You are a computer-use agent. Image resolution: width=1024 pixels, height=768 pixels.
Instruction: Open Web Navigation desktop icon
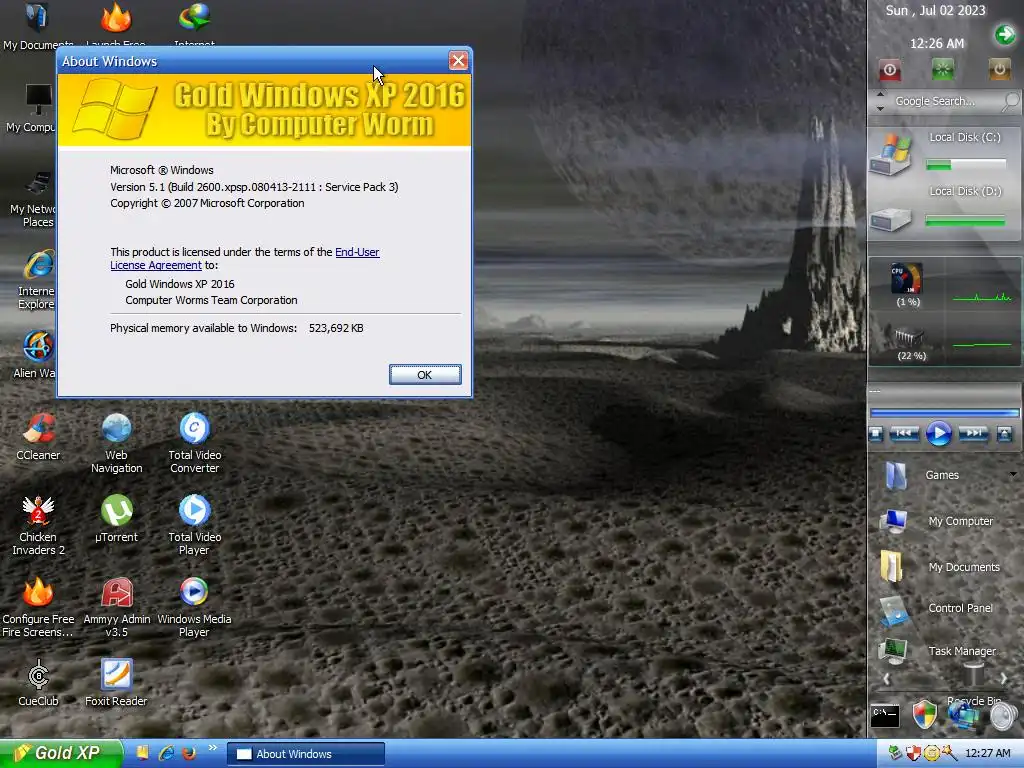(x=116, y=443)
